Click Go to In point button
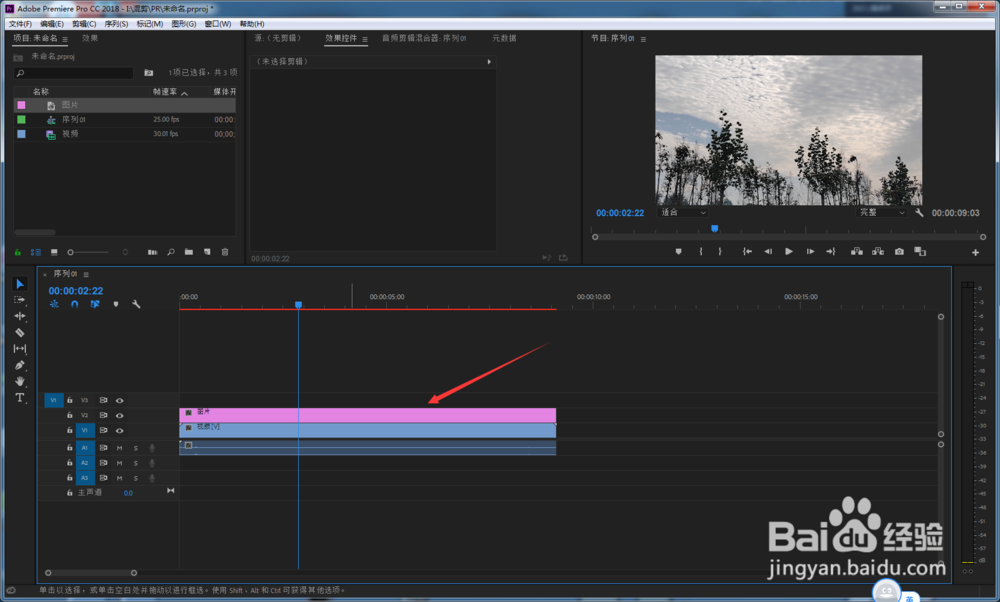 pos(747,252)
